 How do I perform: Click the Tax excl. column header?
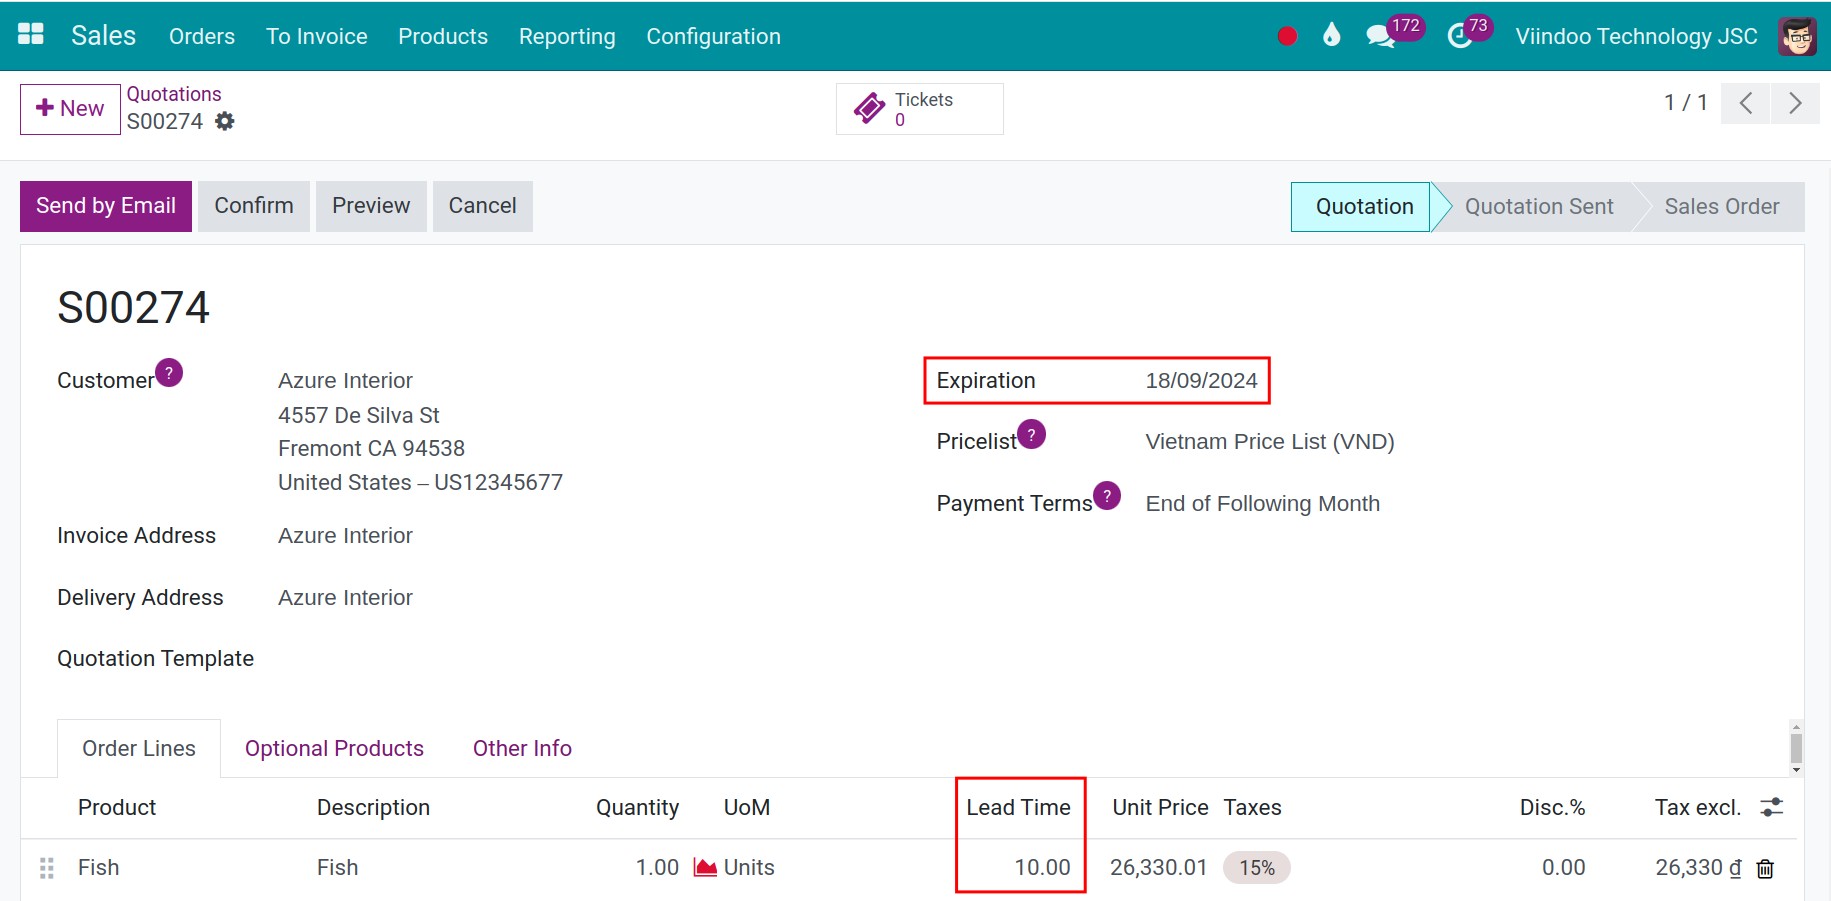coord(1697,808)
